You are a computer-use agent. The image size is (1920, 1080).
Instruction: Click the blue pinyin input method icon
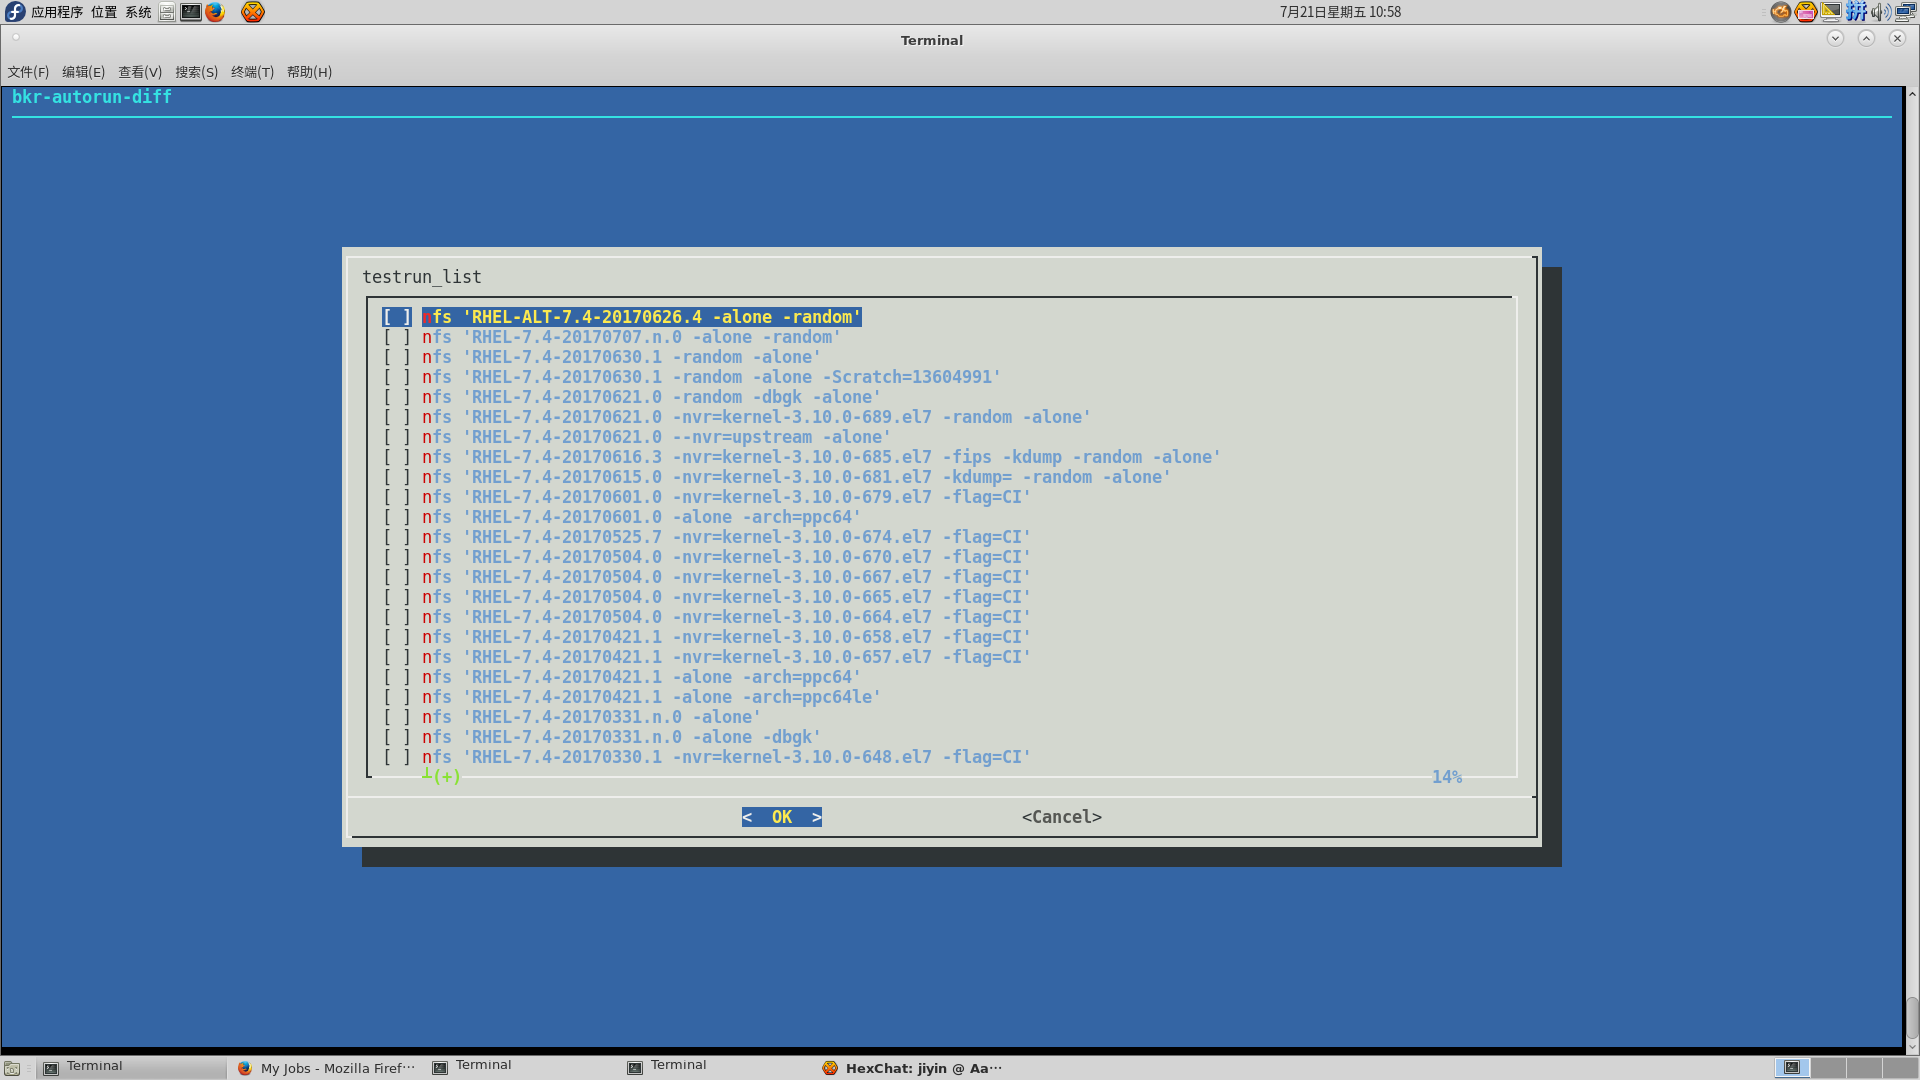(1856, 12)
